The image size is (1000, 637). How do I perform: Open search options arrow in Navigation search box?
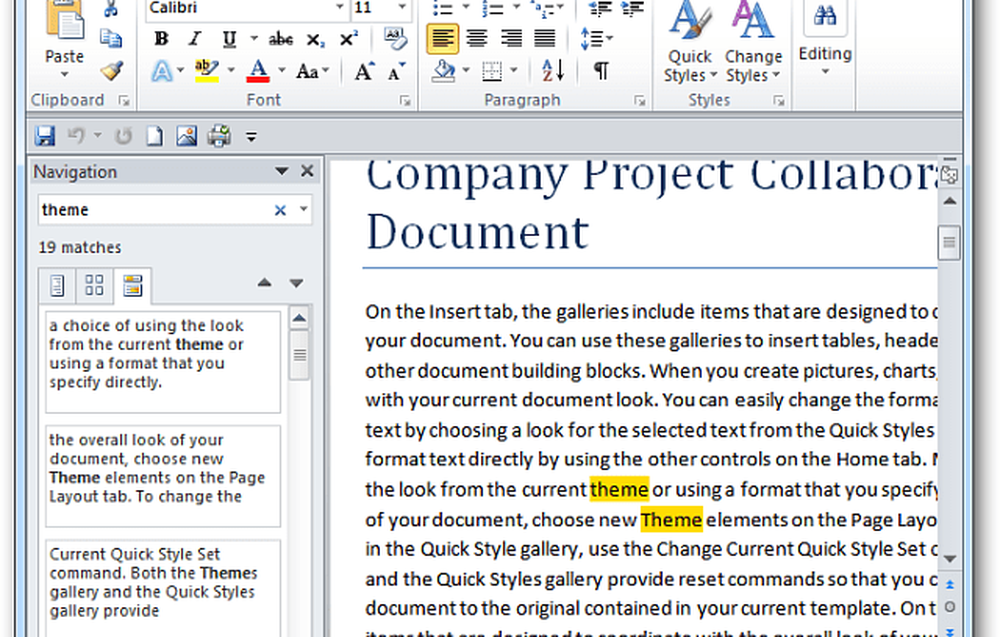304,210
